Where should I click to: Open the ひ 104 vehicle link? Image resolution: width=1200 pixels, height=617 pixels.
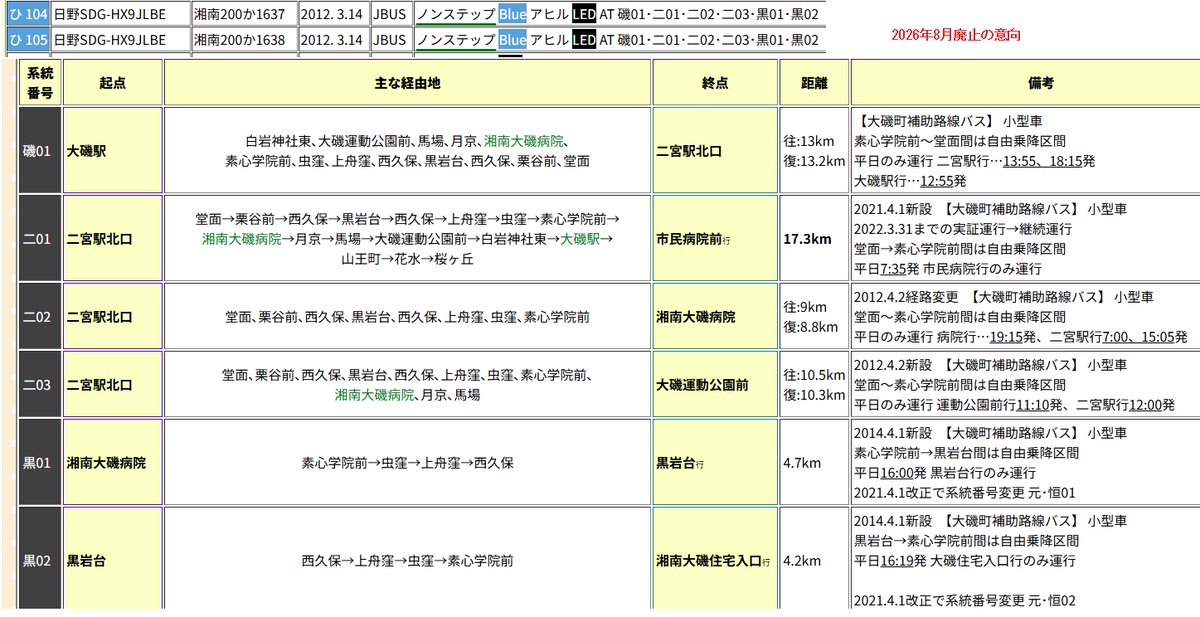(x=27, y=14)
